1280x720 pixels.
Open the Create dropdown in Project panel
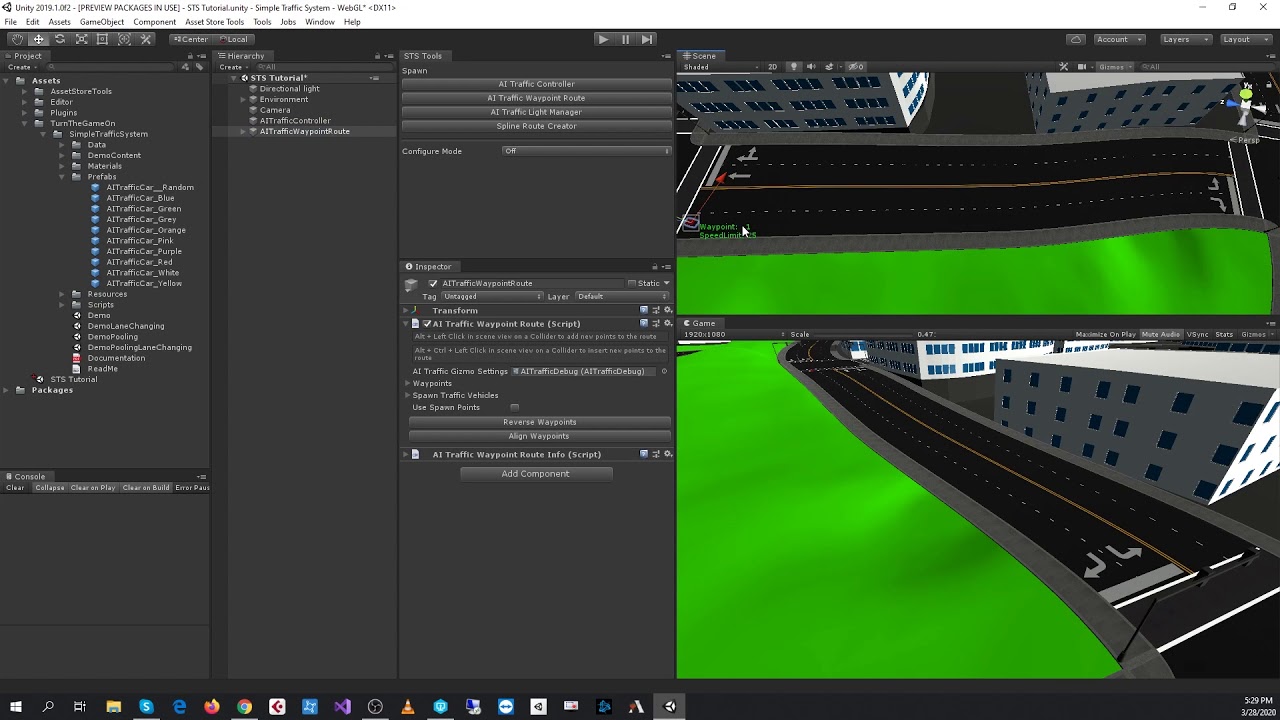click(x=22, y=67)
